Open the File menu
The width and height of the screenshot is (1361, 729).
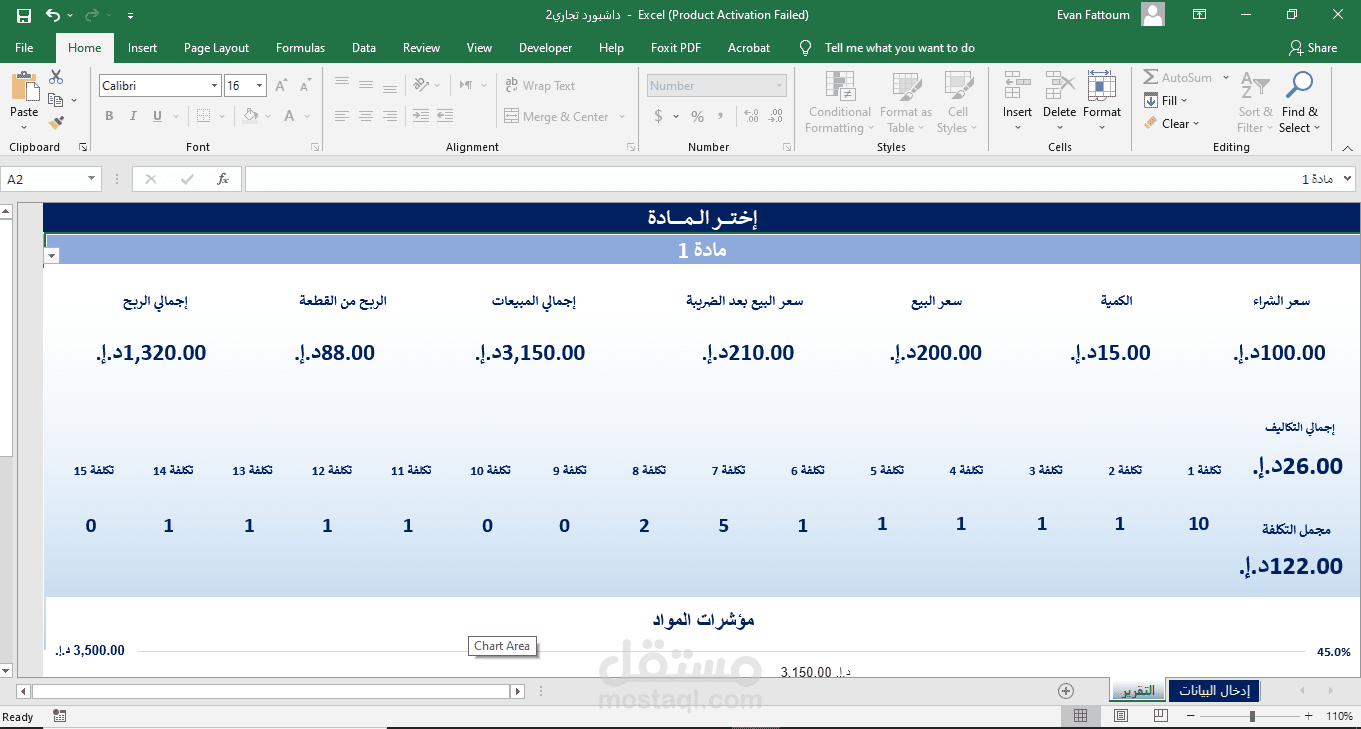(x=24, y=48)
